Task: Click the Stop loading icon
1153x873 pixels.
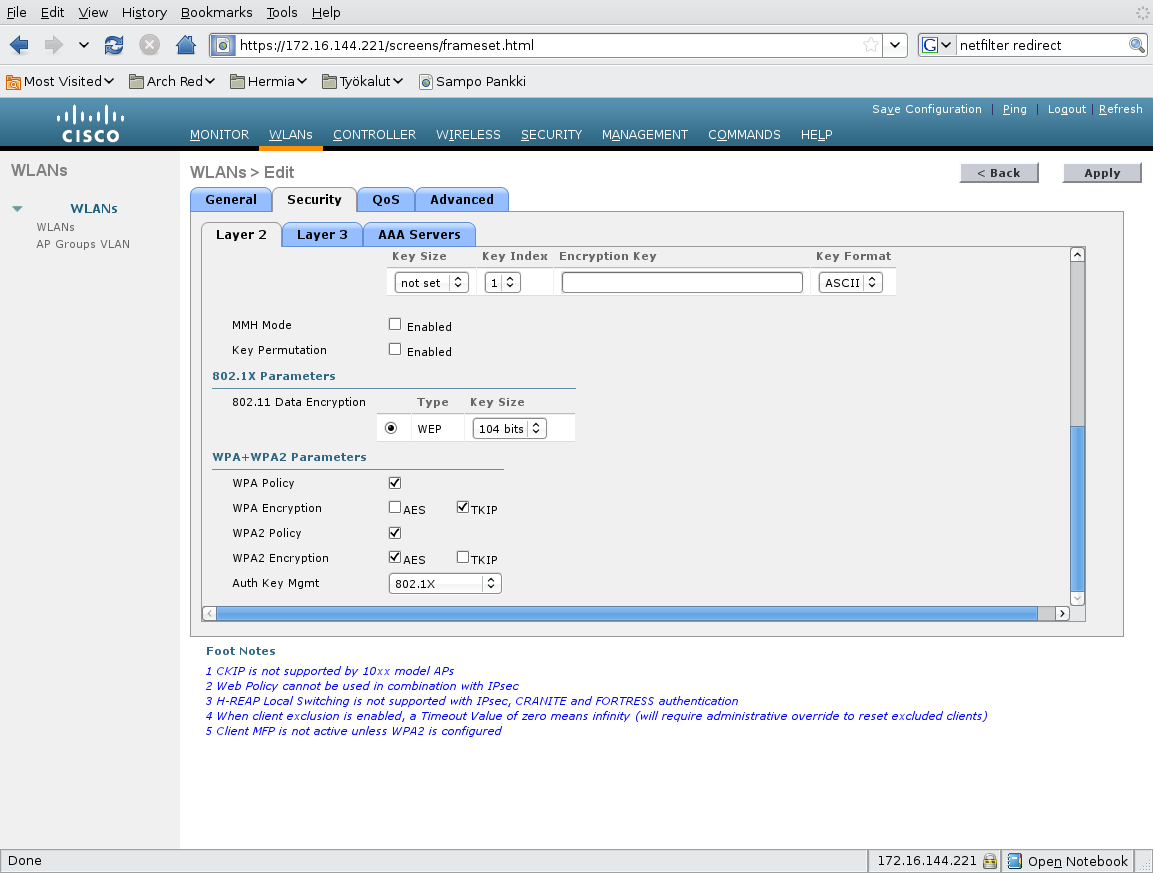Action: point(149,45)
